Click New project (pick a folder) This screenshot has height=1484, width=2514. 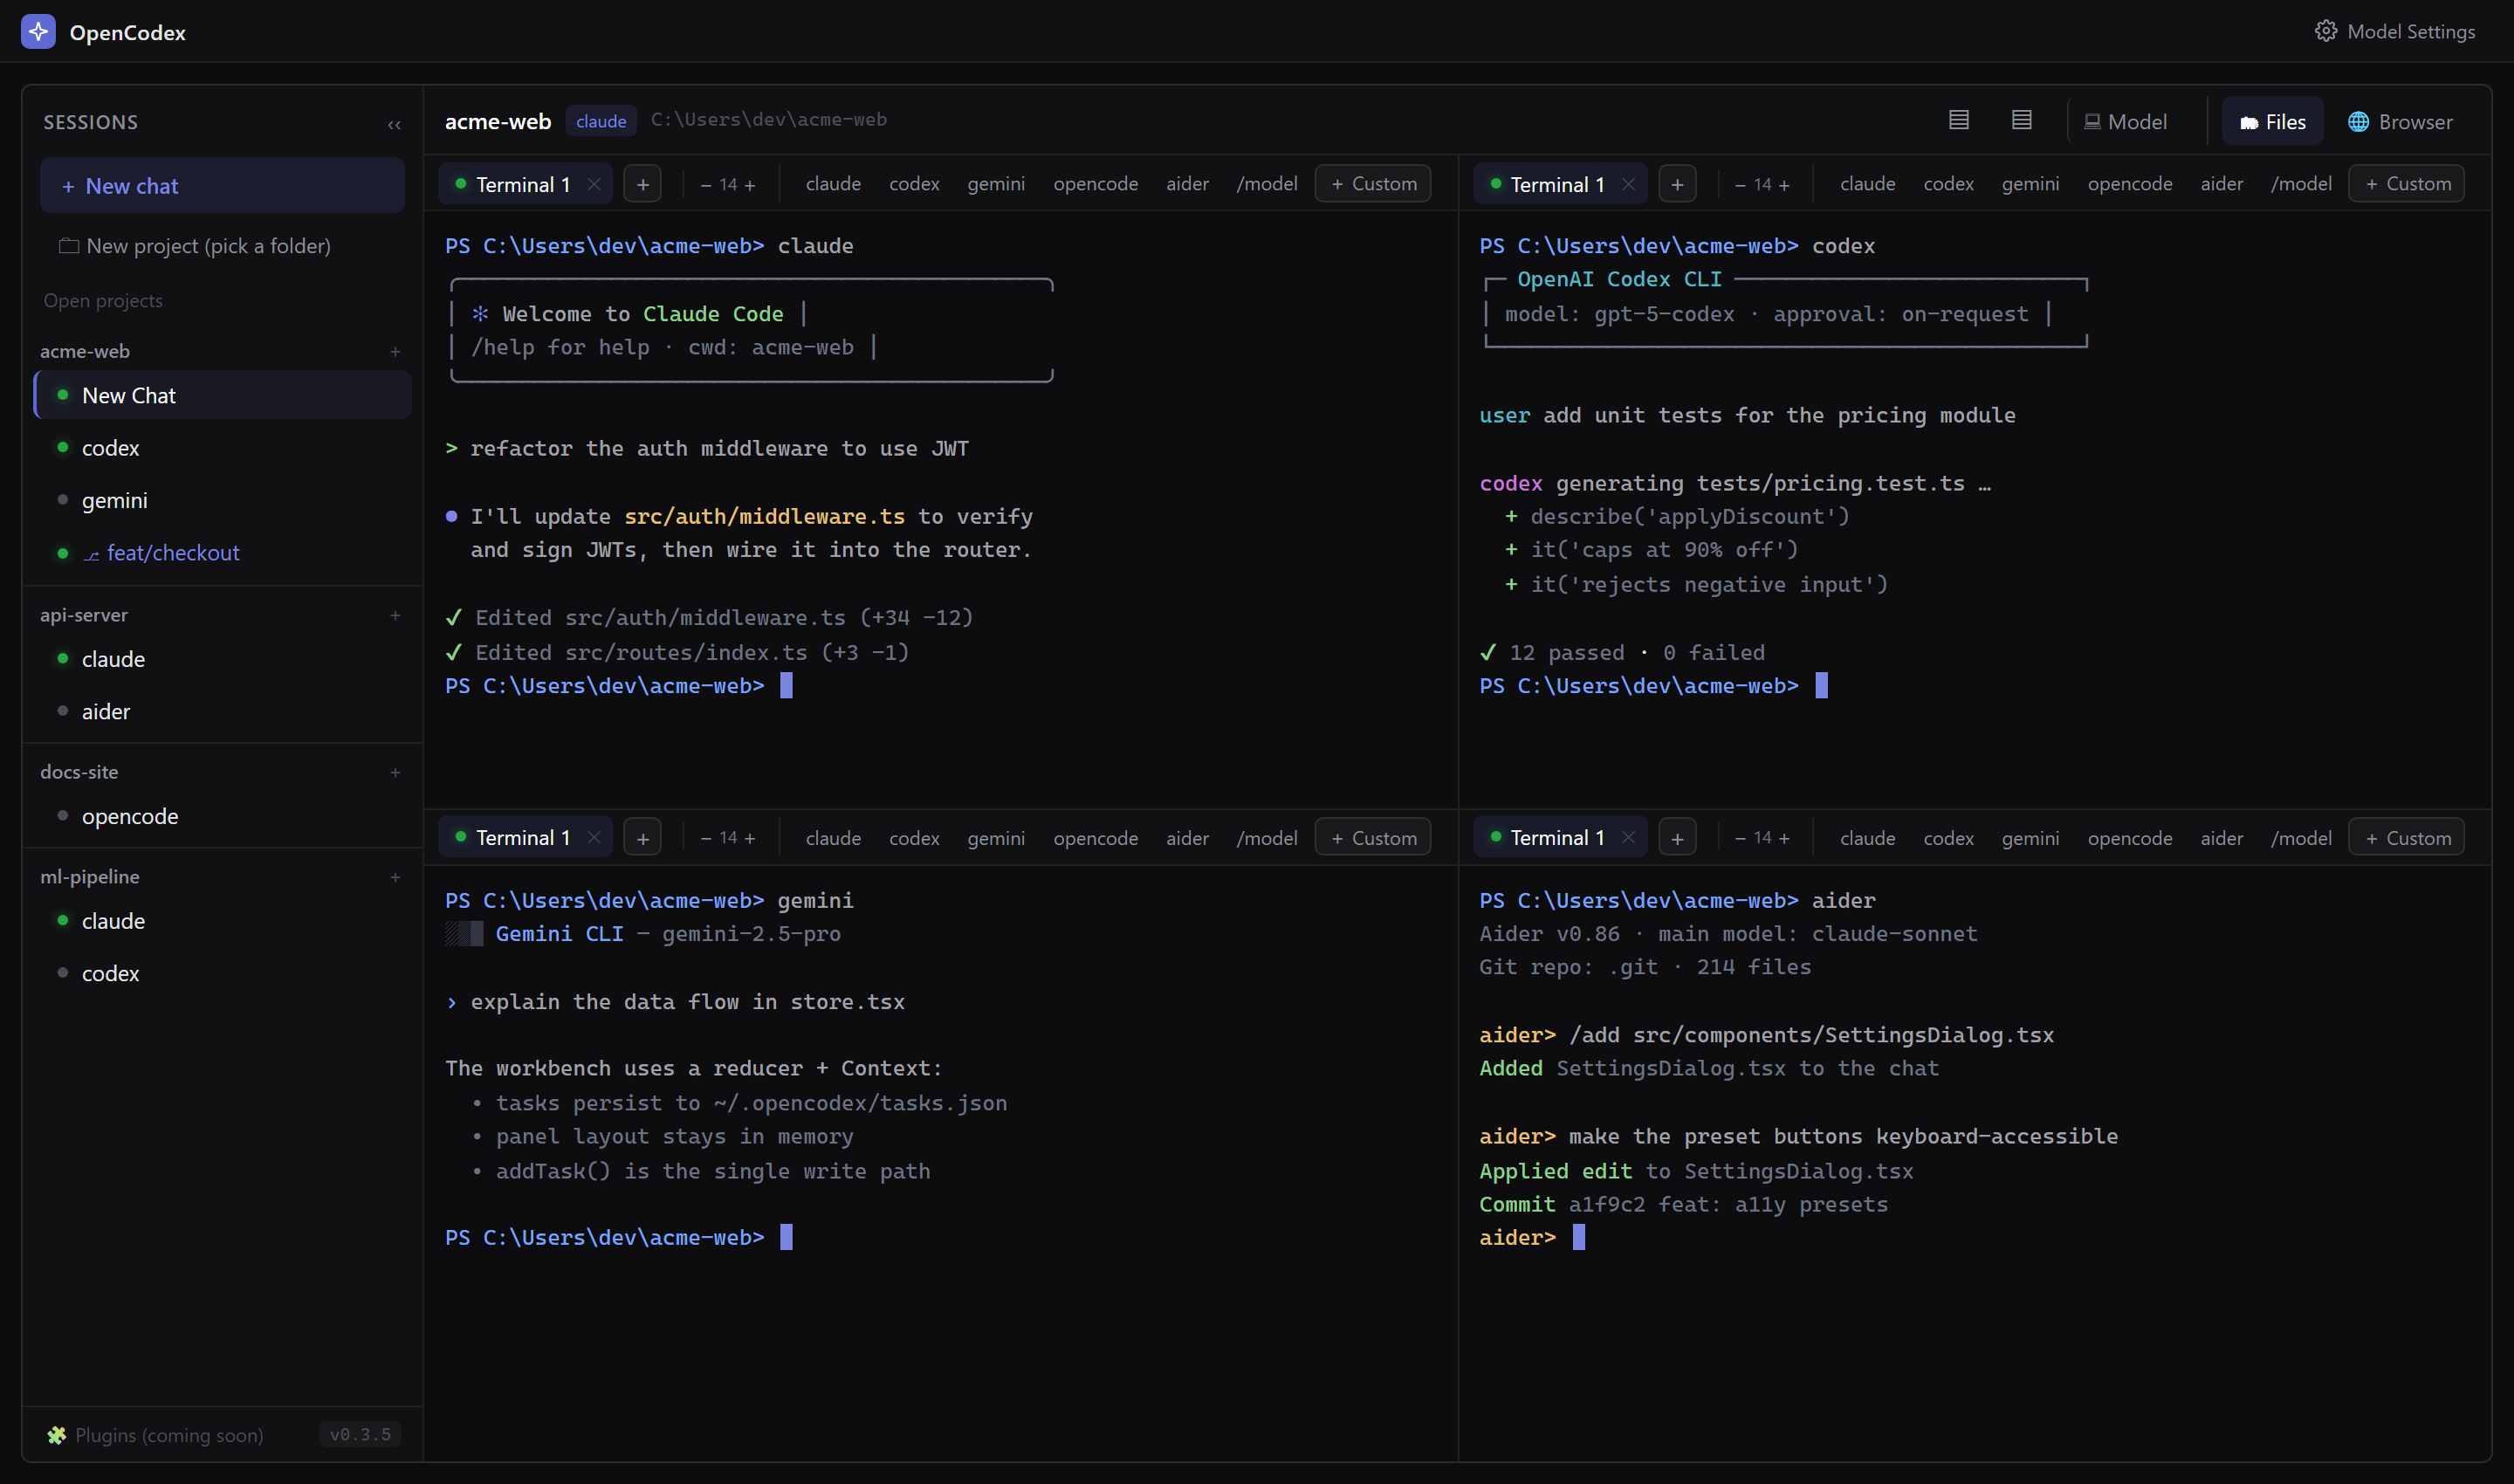[195, 246]
